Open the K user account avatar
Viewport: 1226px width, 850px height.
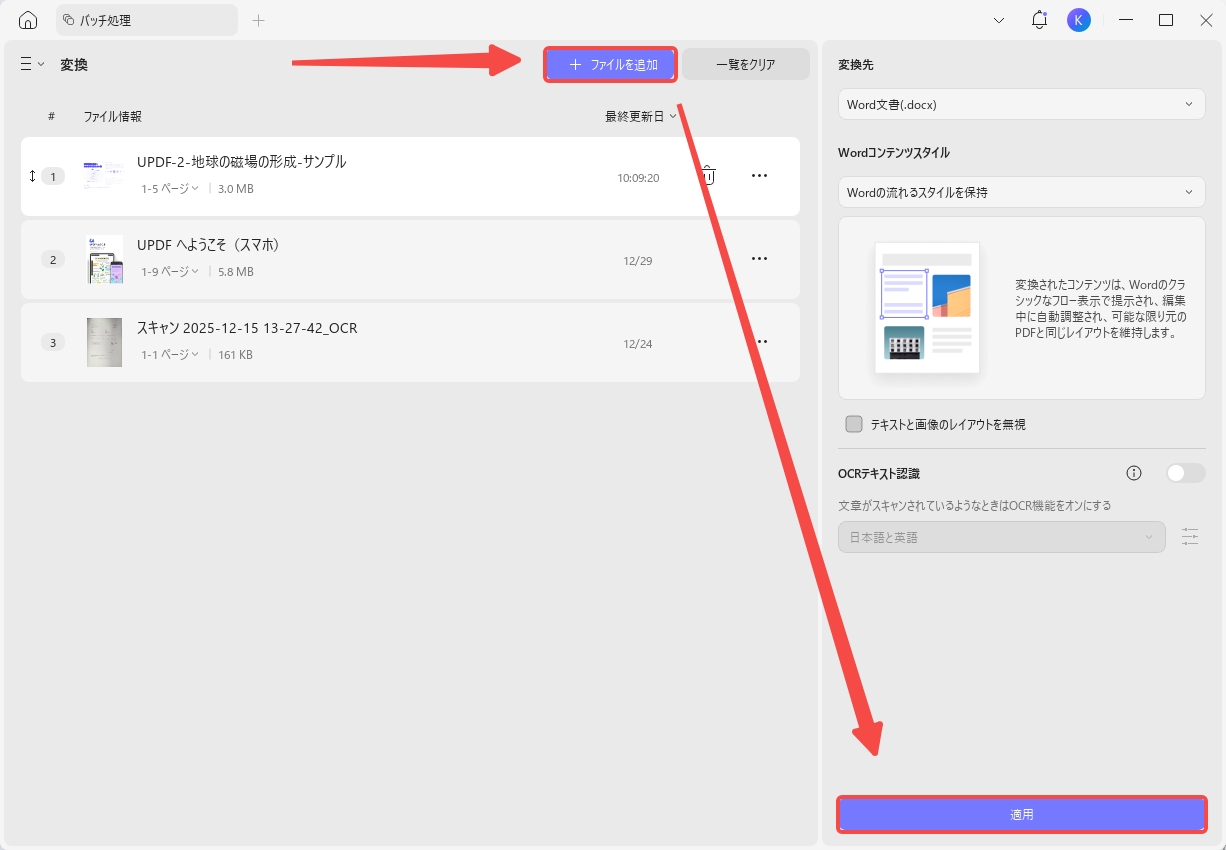[x=1079, y=20]
